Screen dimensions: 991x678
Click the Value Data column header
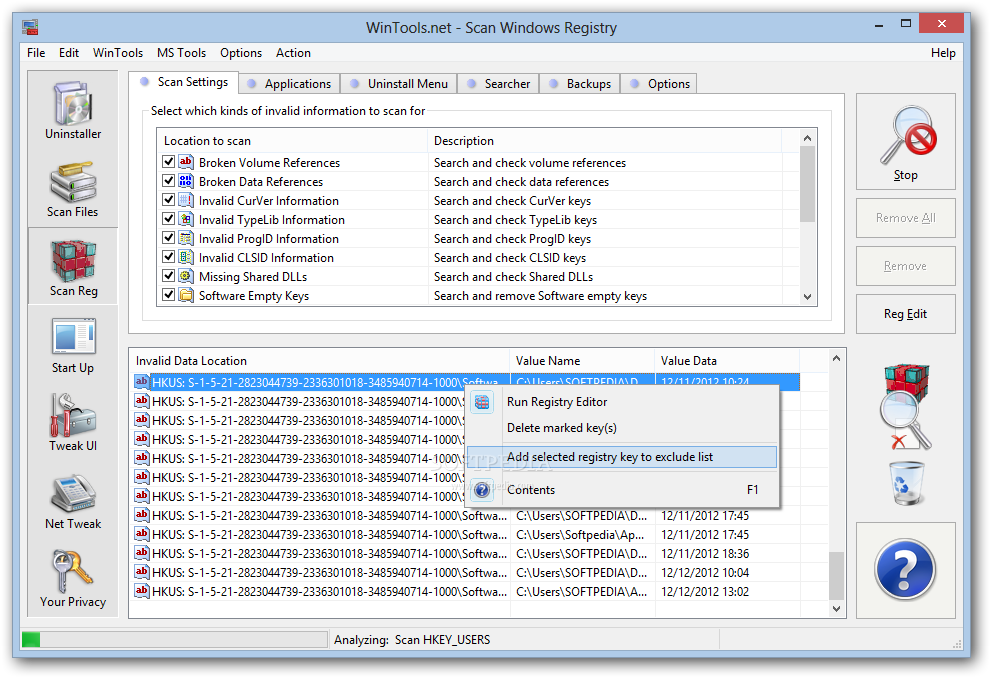727,361
